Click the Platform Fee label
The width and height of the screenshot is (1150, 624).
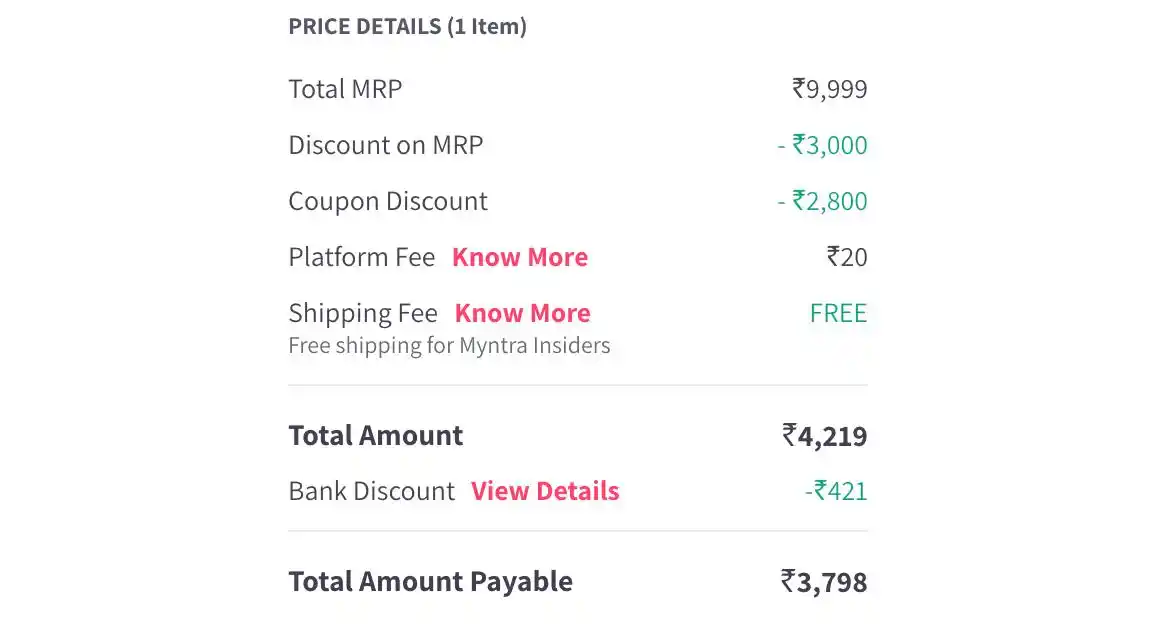(x=362, y=257)
